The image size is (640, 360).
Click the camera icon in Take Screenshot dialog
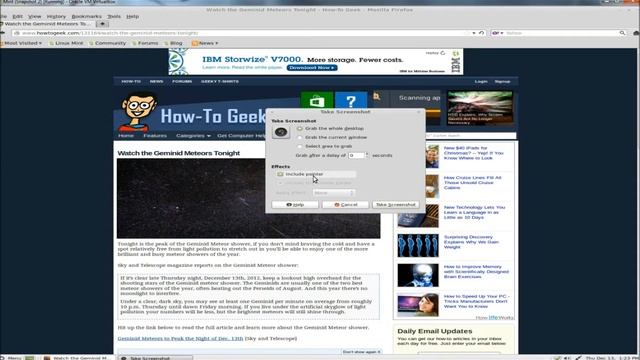281,132
